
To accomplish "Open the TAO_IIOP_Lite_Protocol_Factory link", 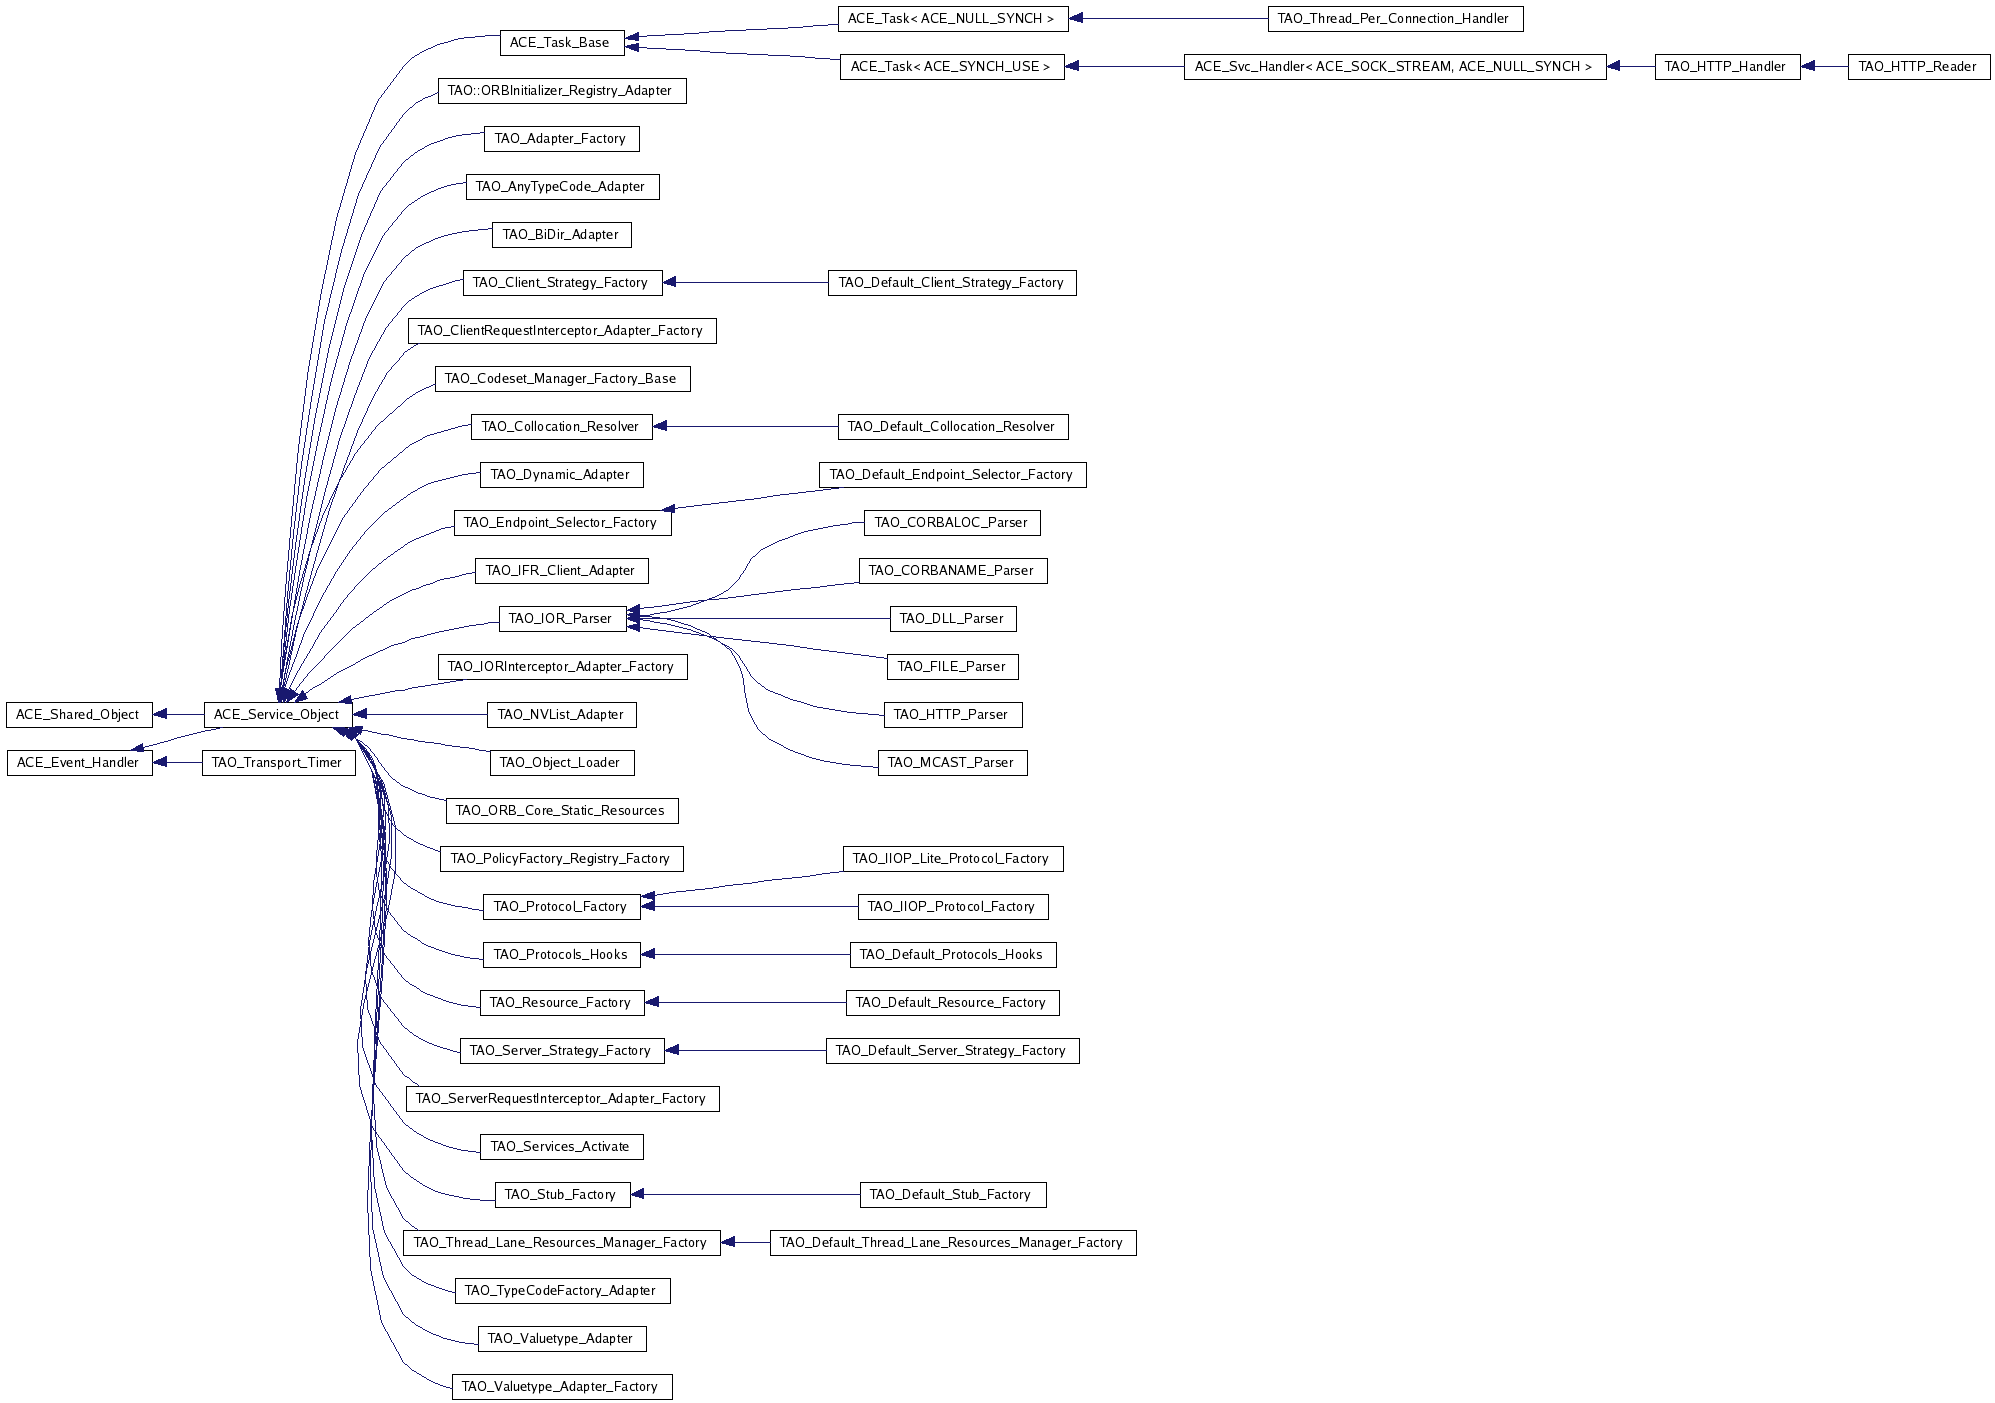I will pos(951,858).
